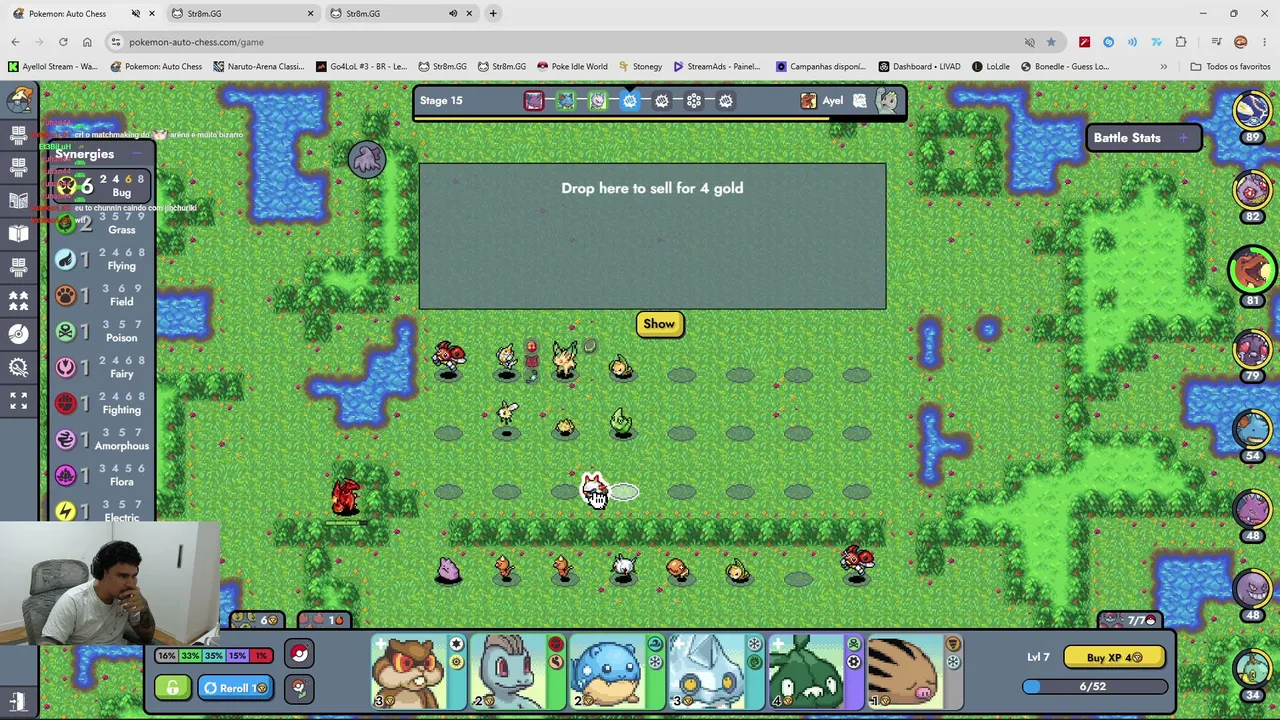The image size is (1280, 720).
Task: Select the Electric synergy lightning icon
Action: pos(66,511)
